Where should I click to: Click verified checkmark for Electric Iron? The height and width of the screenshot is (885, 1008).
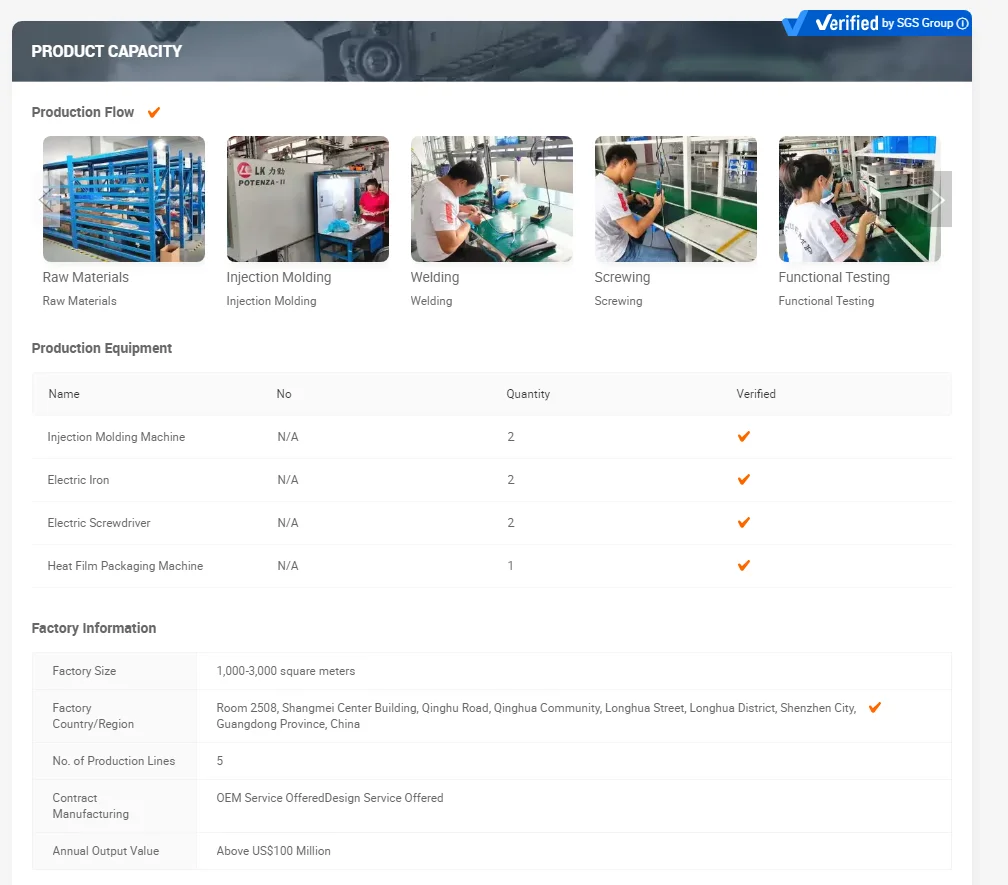744,480
